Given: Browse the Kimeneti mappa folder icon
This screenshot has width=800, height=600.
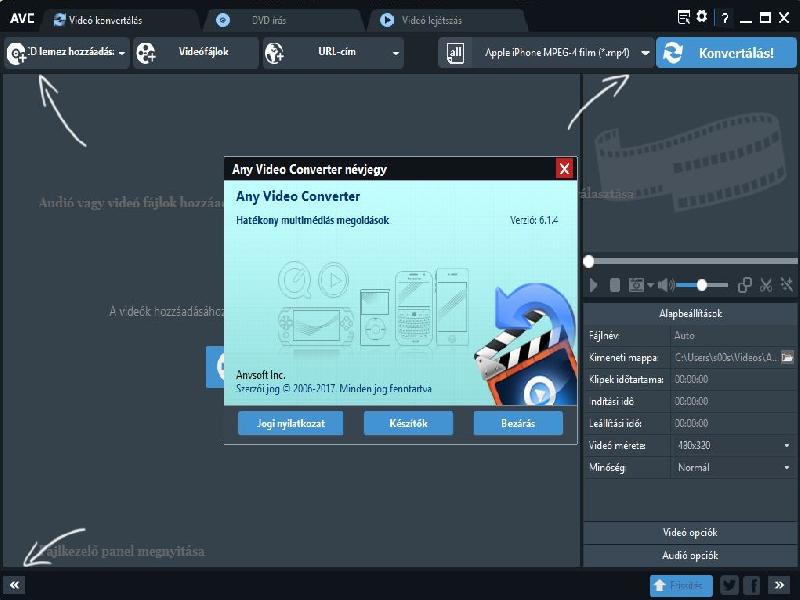Looking at the screenshot, I should click(x=787, y=357).
